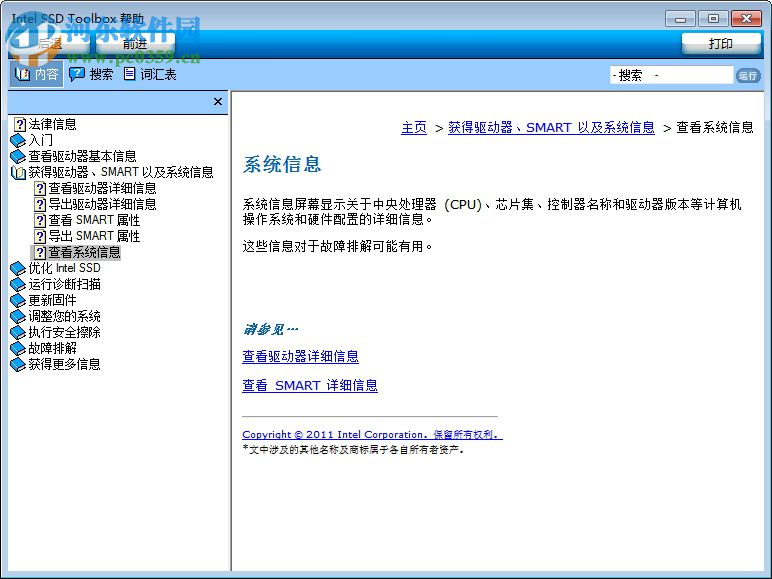This screenshot has height=579, width=772.
Task: Click the topic icon beside 导出驱动器详细信息
Action: (x=40, y=204)
